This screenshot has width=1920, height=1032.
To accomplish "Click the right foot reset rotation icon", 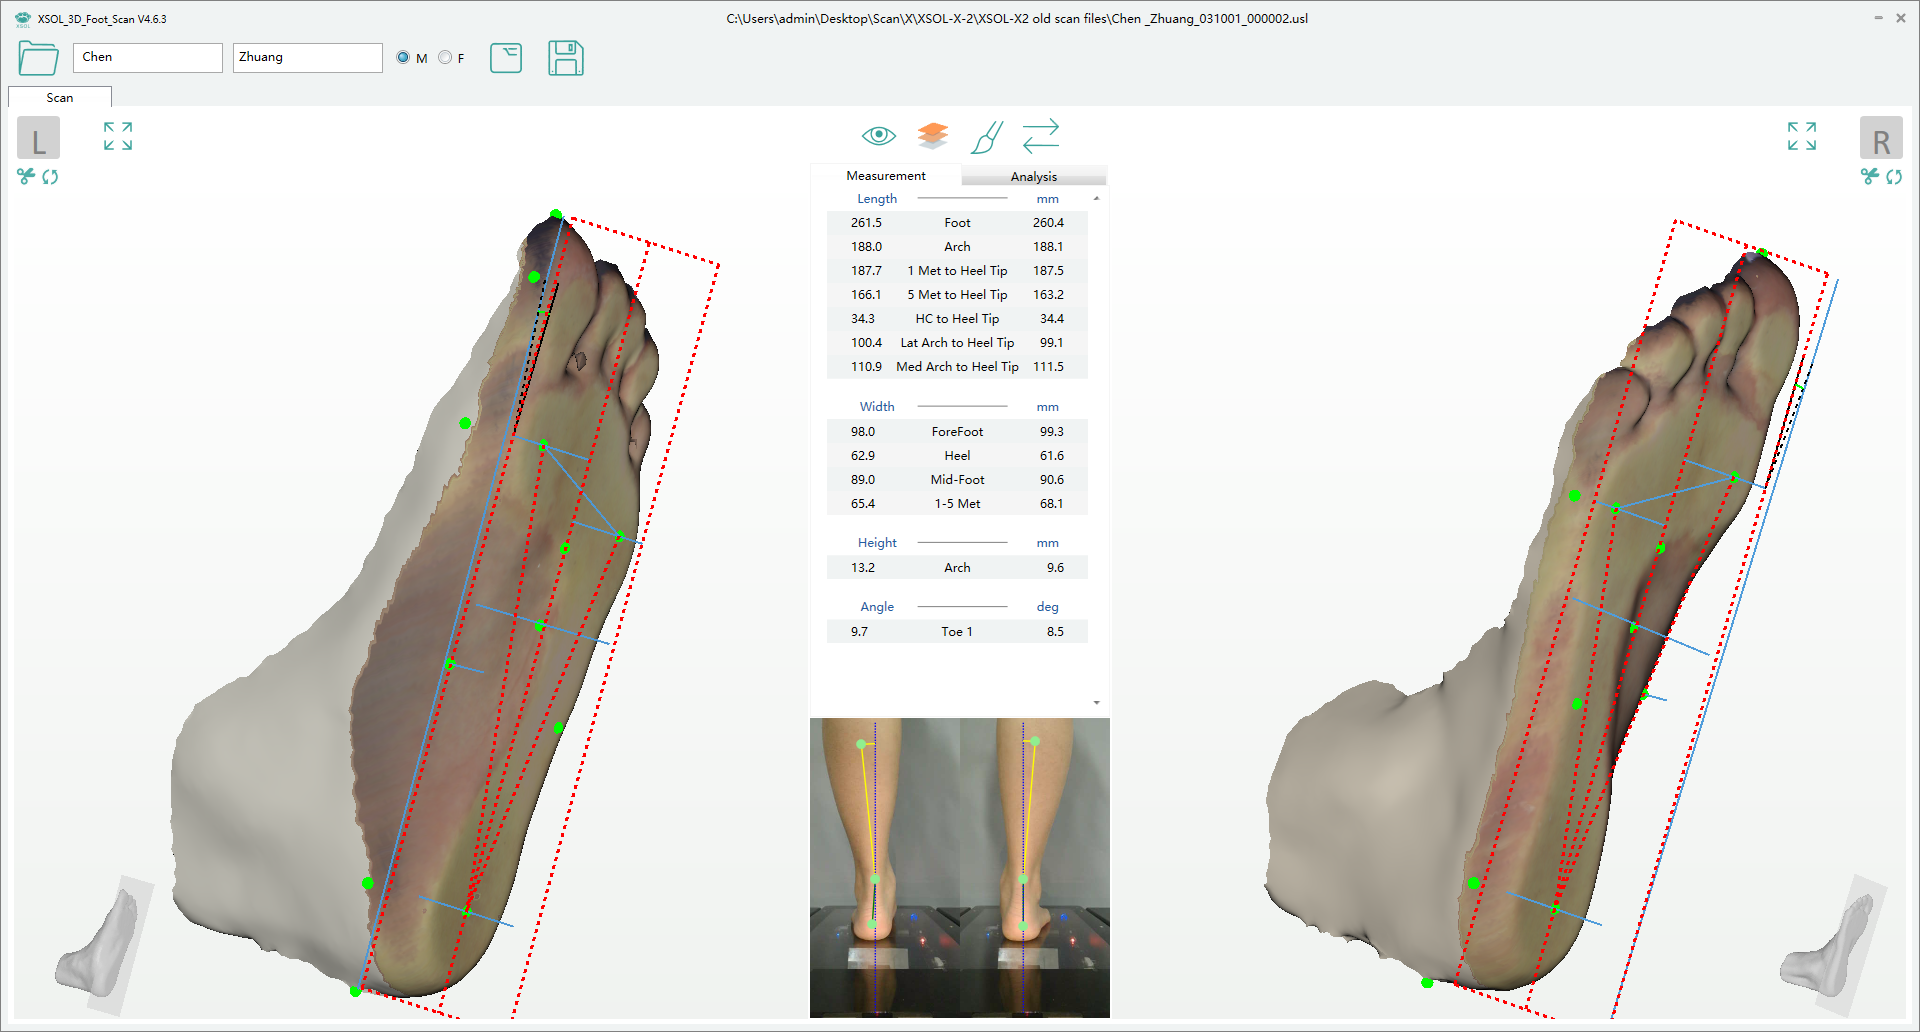I will coord(1894,177).
